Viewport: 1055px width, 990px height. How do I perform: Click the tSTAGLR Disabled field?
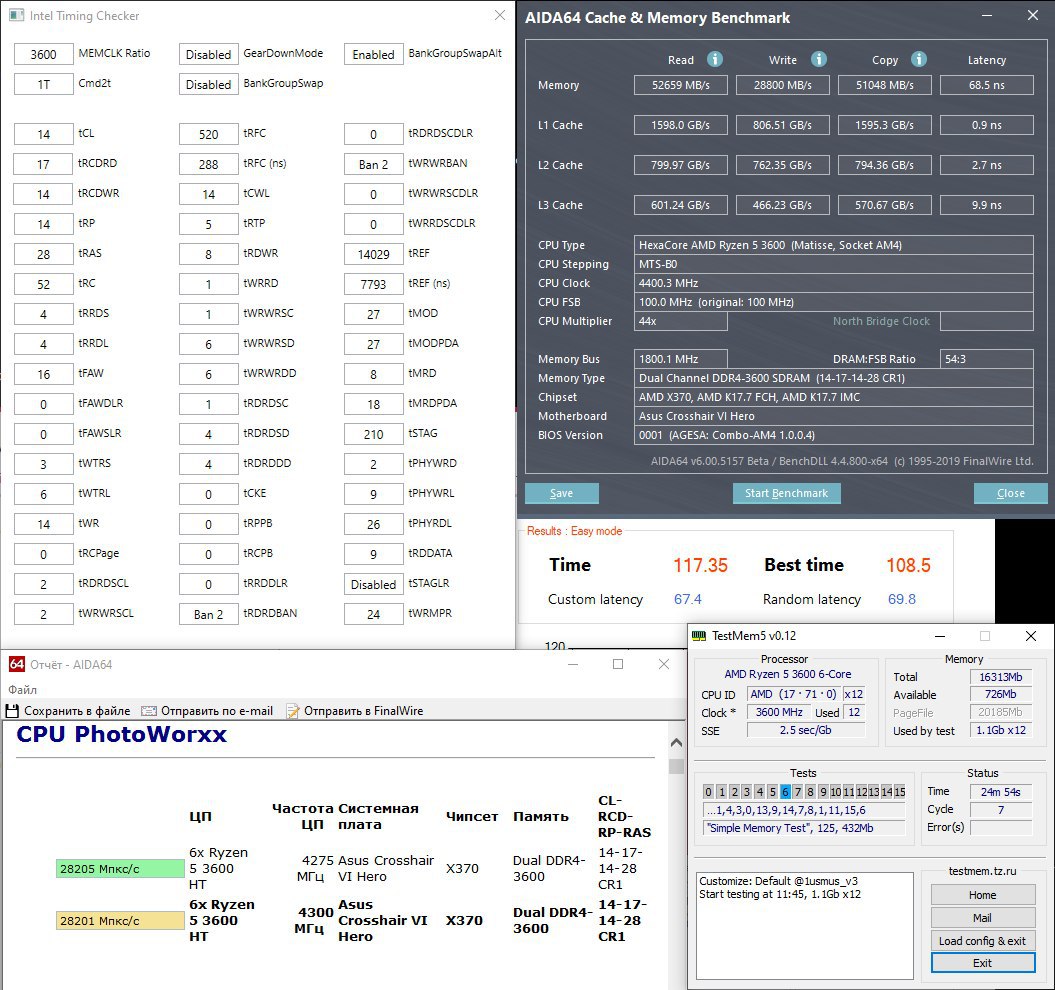coord(373,585)
